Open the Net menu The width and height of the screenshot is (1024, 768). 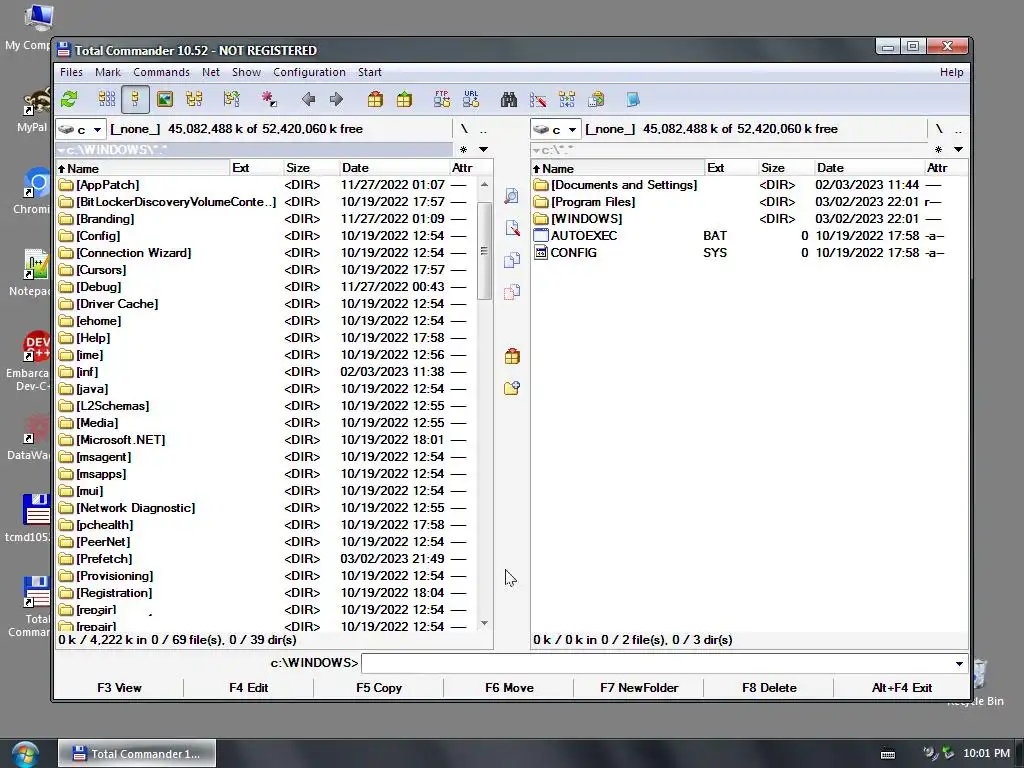coord(211,72)
